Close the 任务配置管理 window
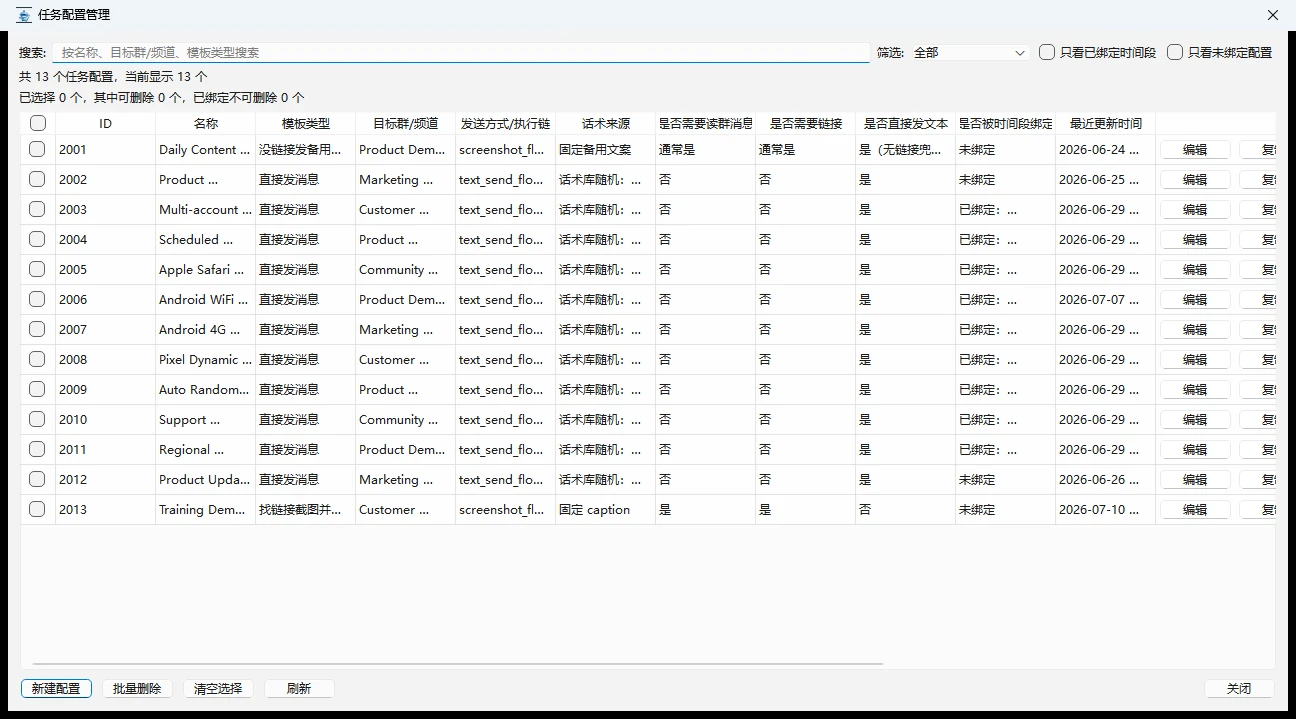The height and width of the screenshot is (719, 1296). [x=1273, y=15]
